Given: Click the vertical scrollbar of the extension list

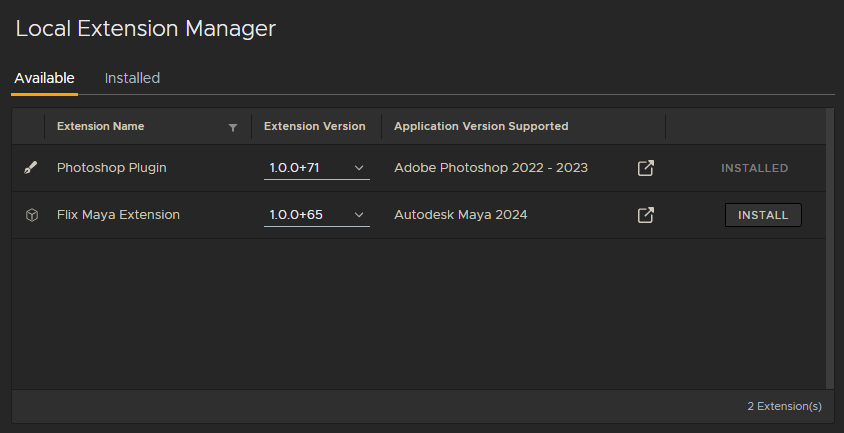Looking at the screenshot, I should click(829, 248).
